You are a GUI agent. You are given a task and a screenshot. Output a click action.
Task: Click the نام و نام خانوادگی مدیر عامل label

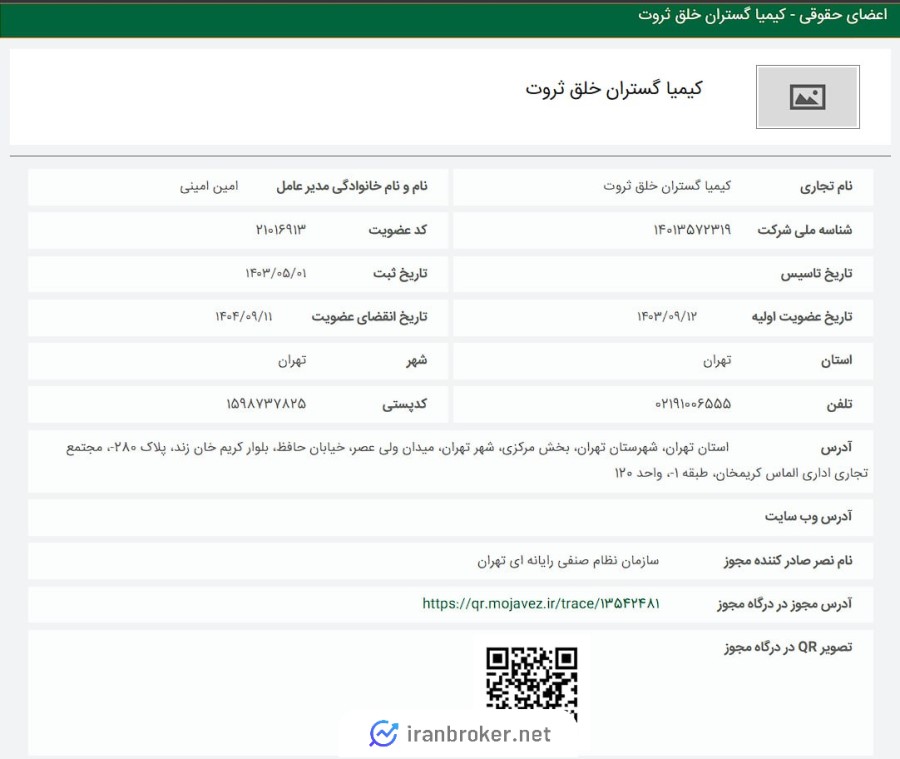coord(352,187)
